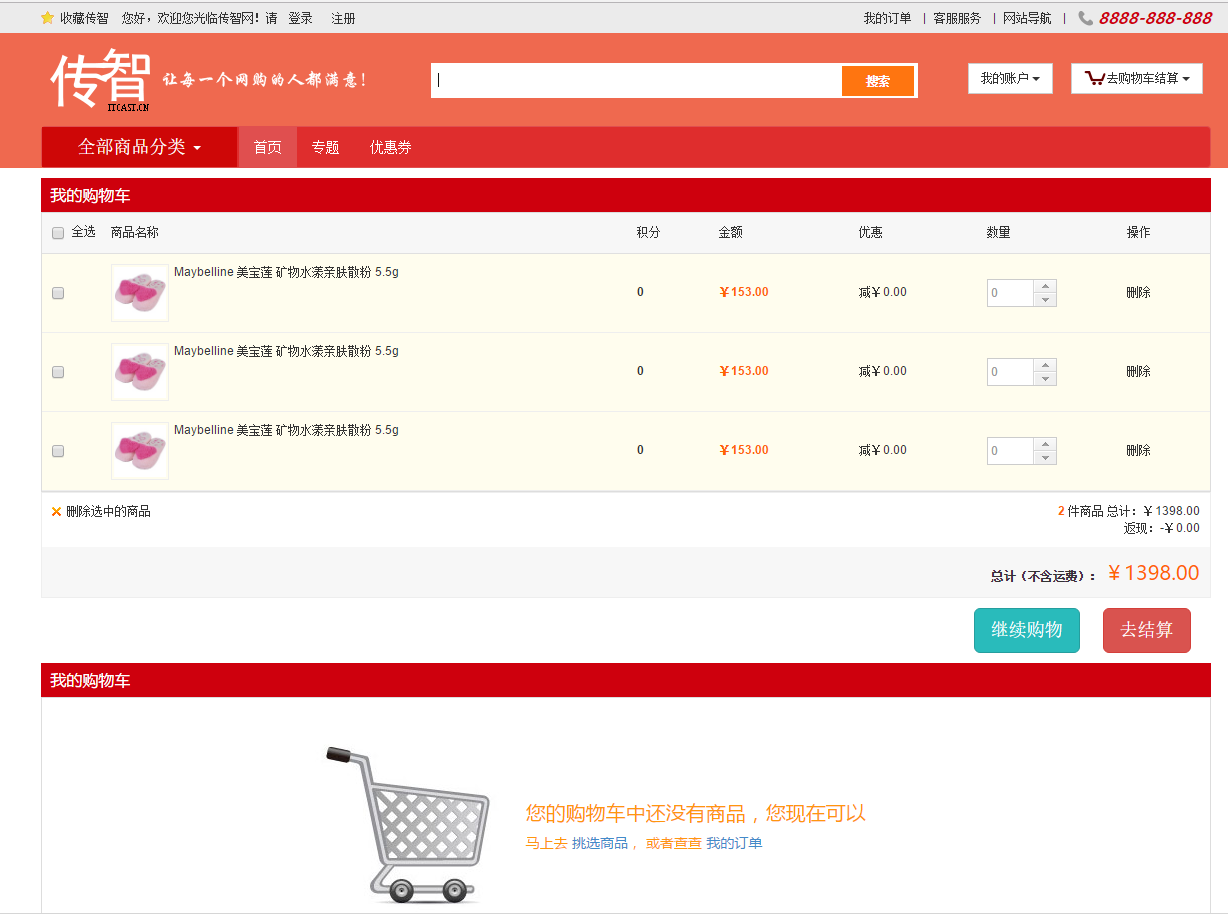This screenshot has width=1228, height=914.
Task: Click the orange X icon before 删除选中的商品
Action: pos(56,512)
